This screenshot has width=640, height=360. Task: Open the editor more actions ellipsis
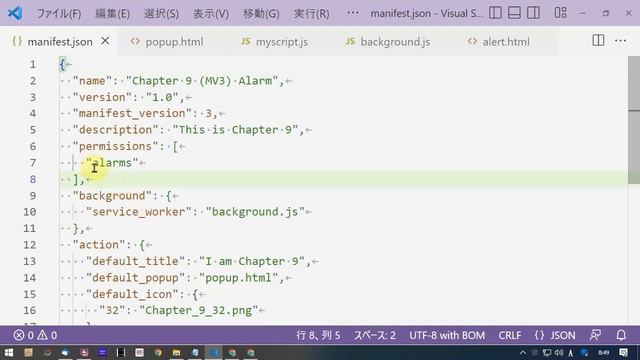[x=620, y=40]
